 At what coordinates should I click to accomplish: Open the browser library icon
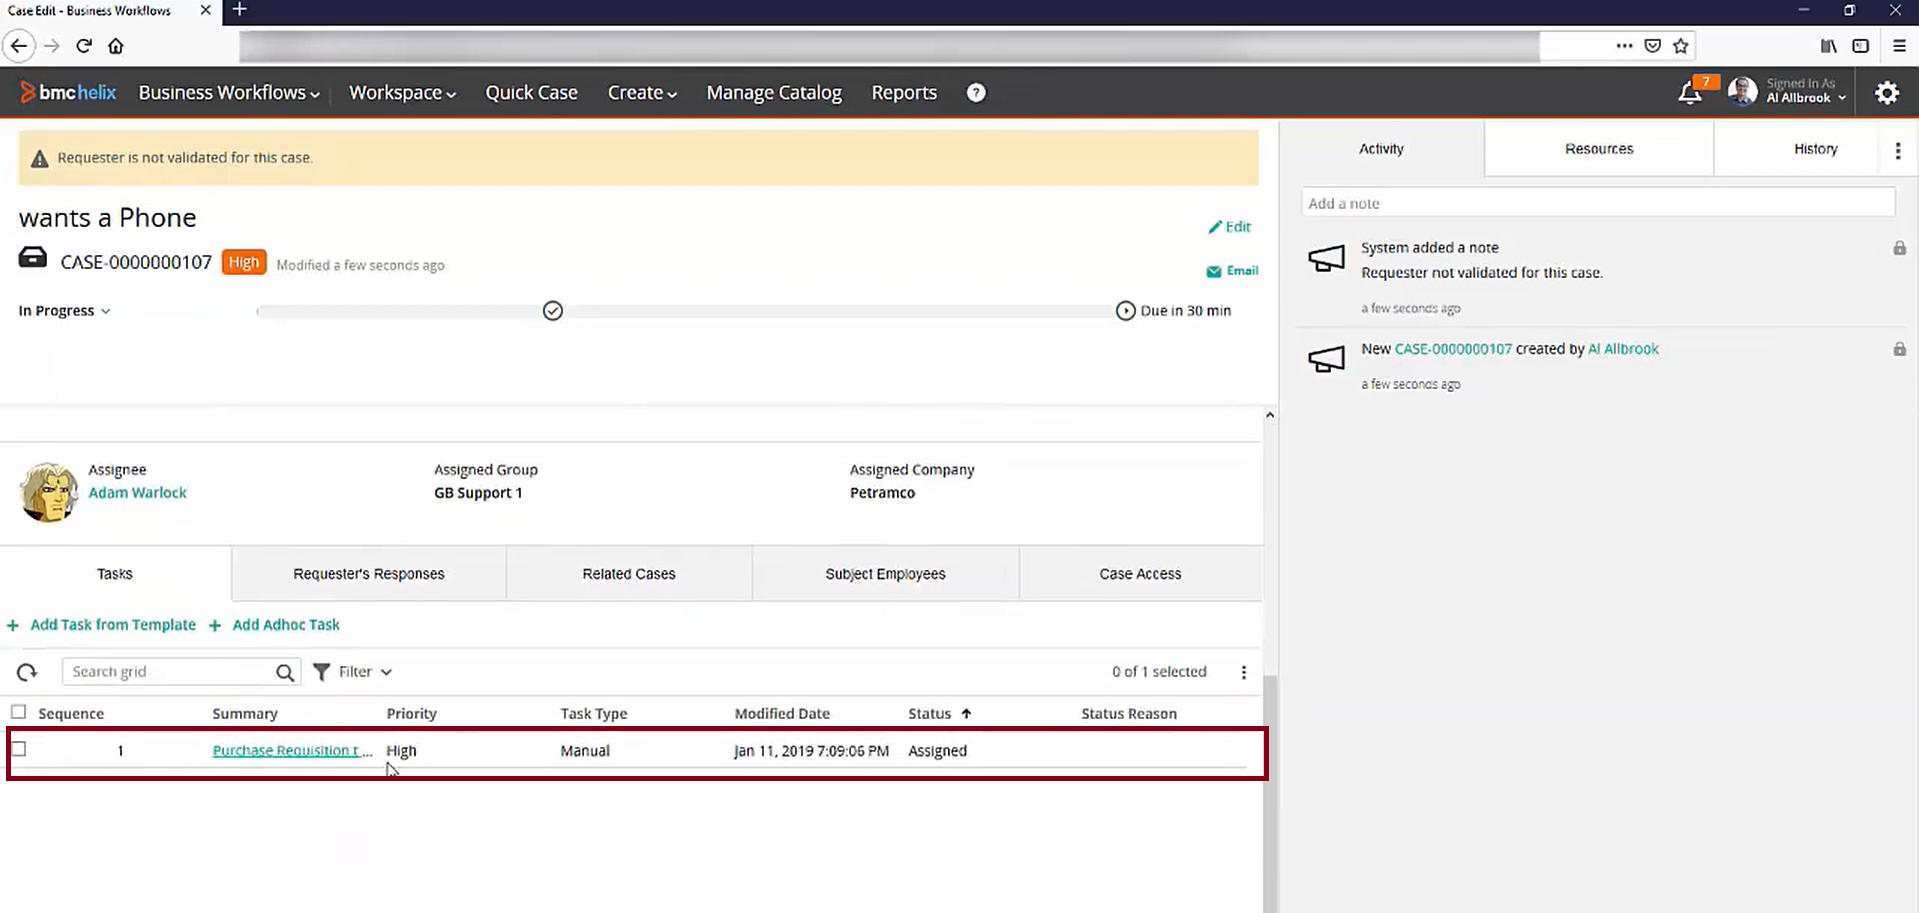[x=1829, y=46]
